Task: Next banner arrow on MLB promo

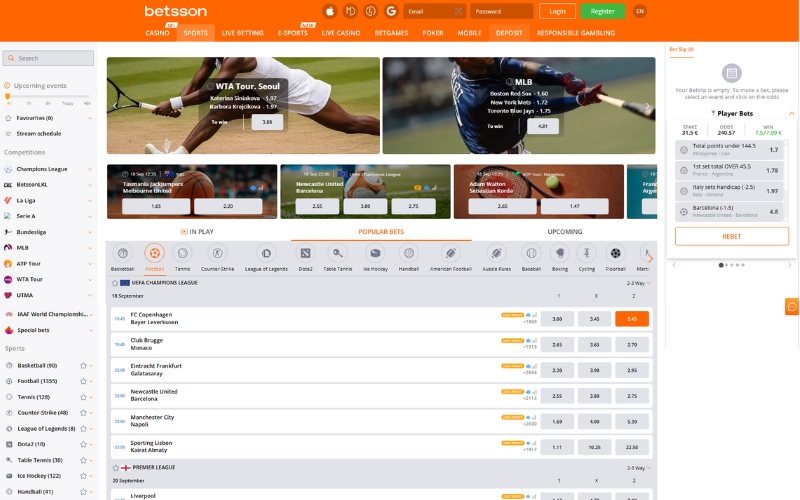Action: click(x=647, y=106)
